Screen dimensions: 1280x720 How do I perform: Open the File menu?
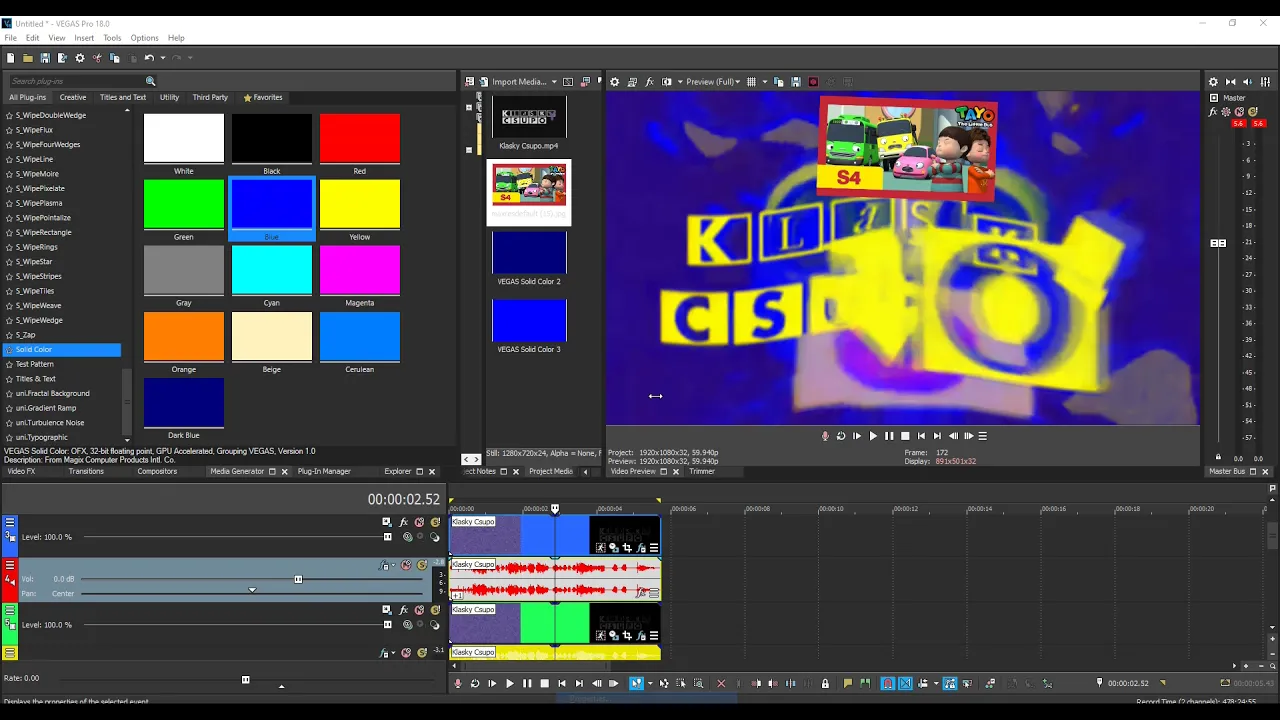pos(10,38)
